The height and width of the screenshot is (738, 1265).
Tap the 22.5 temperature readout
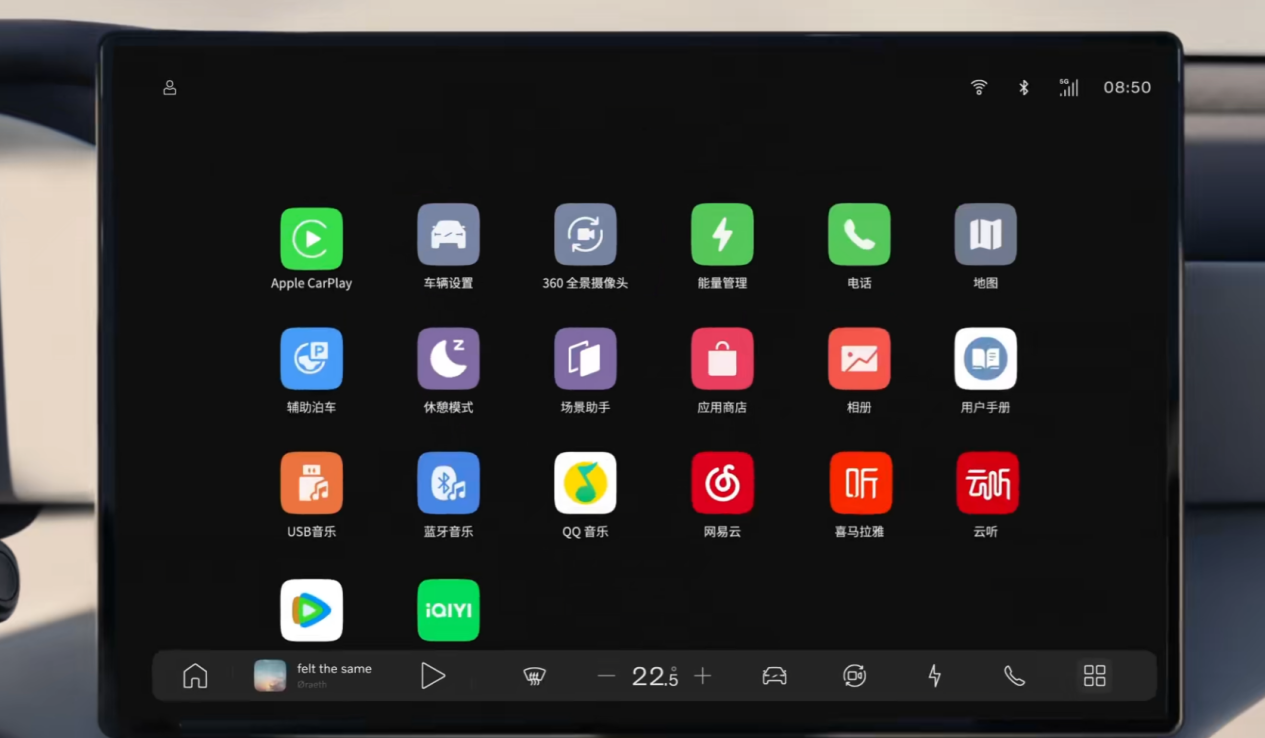[655, 677]
